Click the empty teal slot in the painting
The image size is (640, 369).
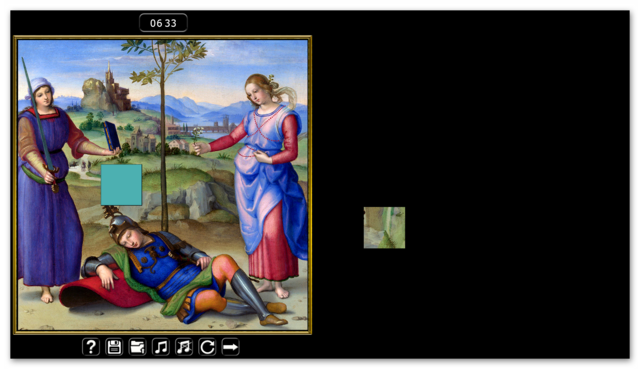pyautogui.click(x=121, y=185)
